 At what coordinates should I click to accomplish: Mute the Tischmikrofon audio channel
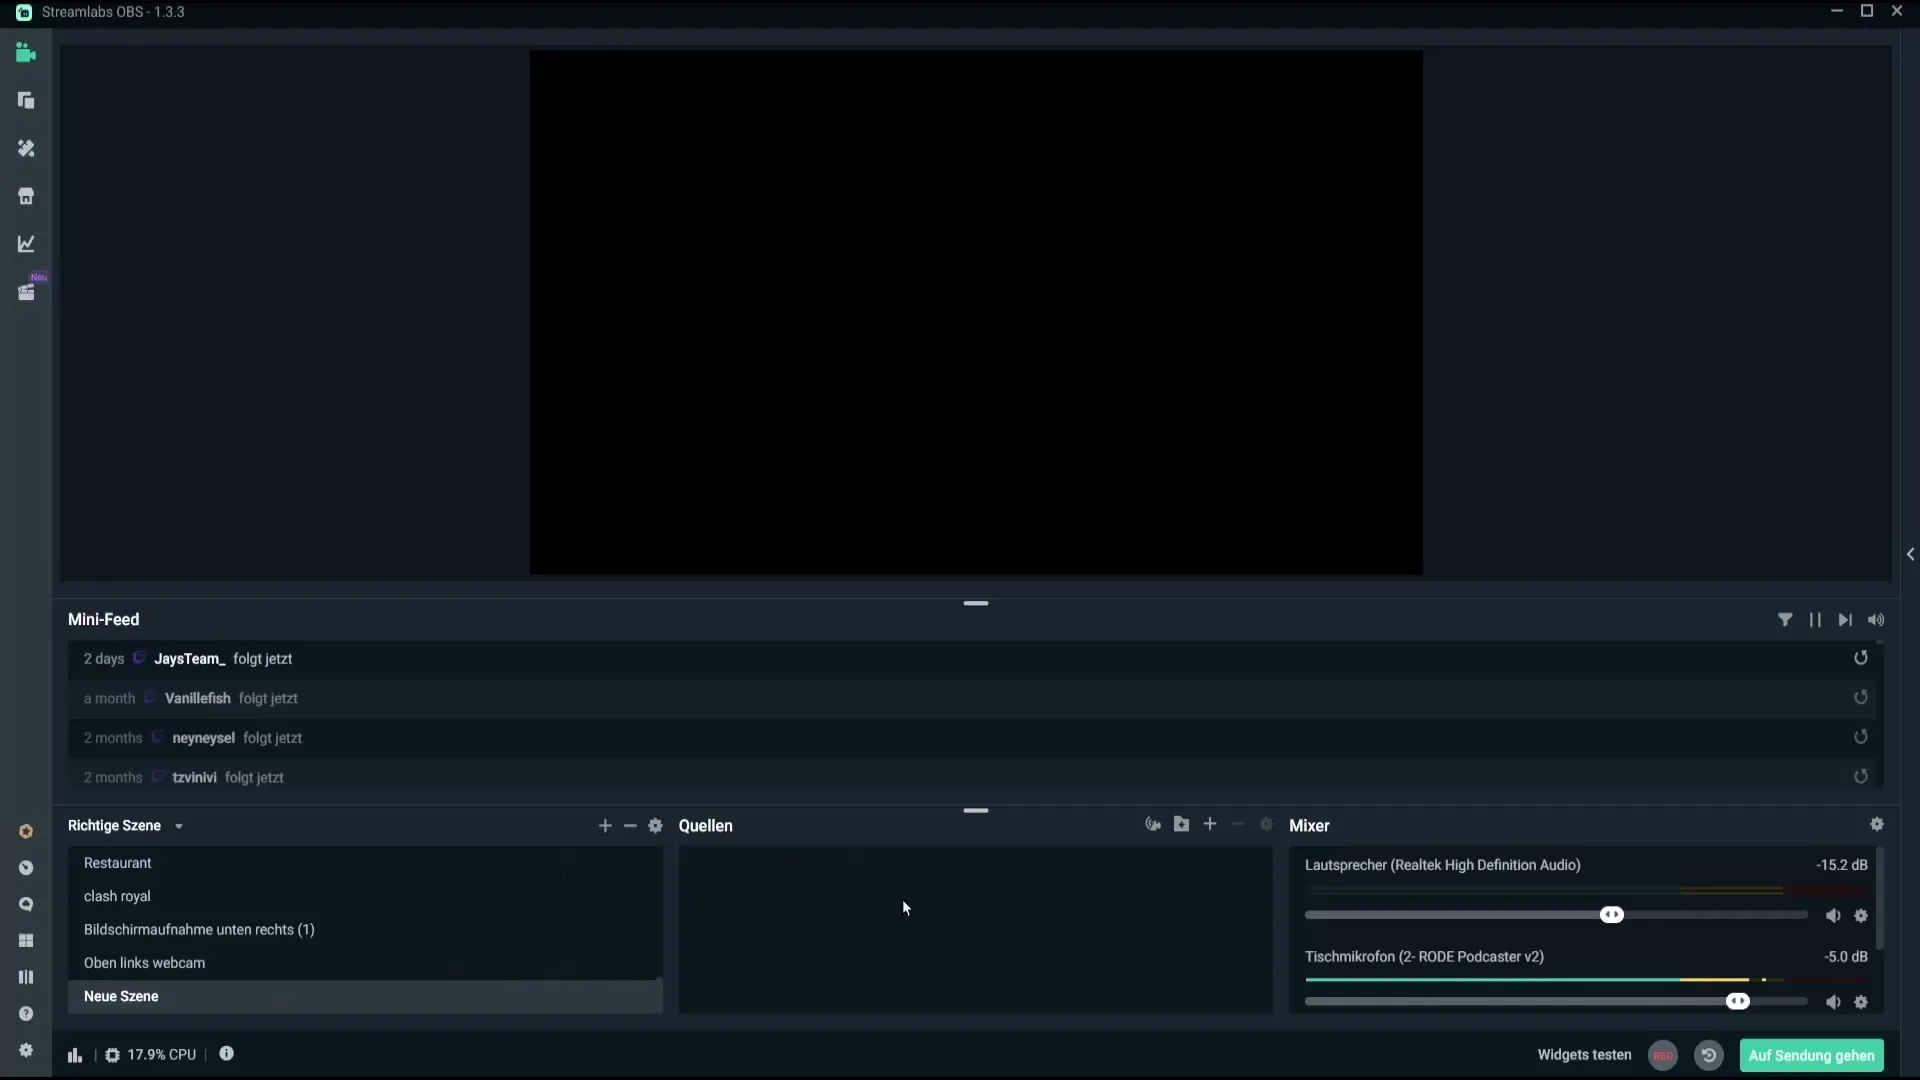click(x=1832, y=1001)
